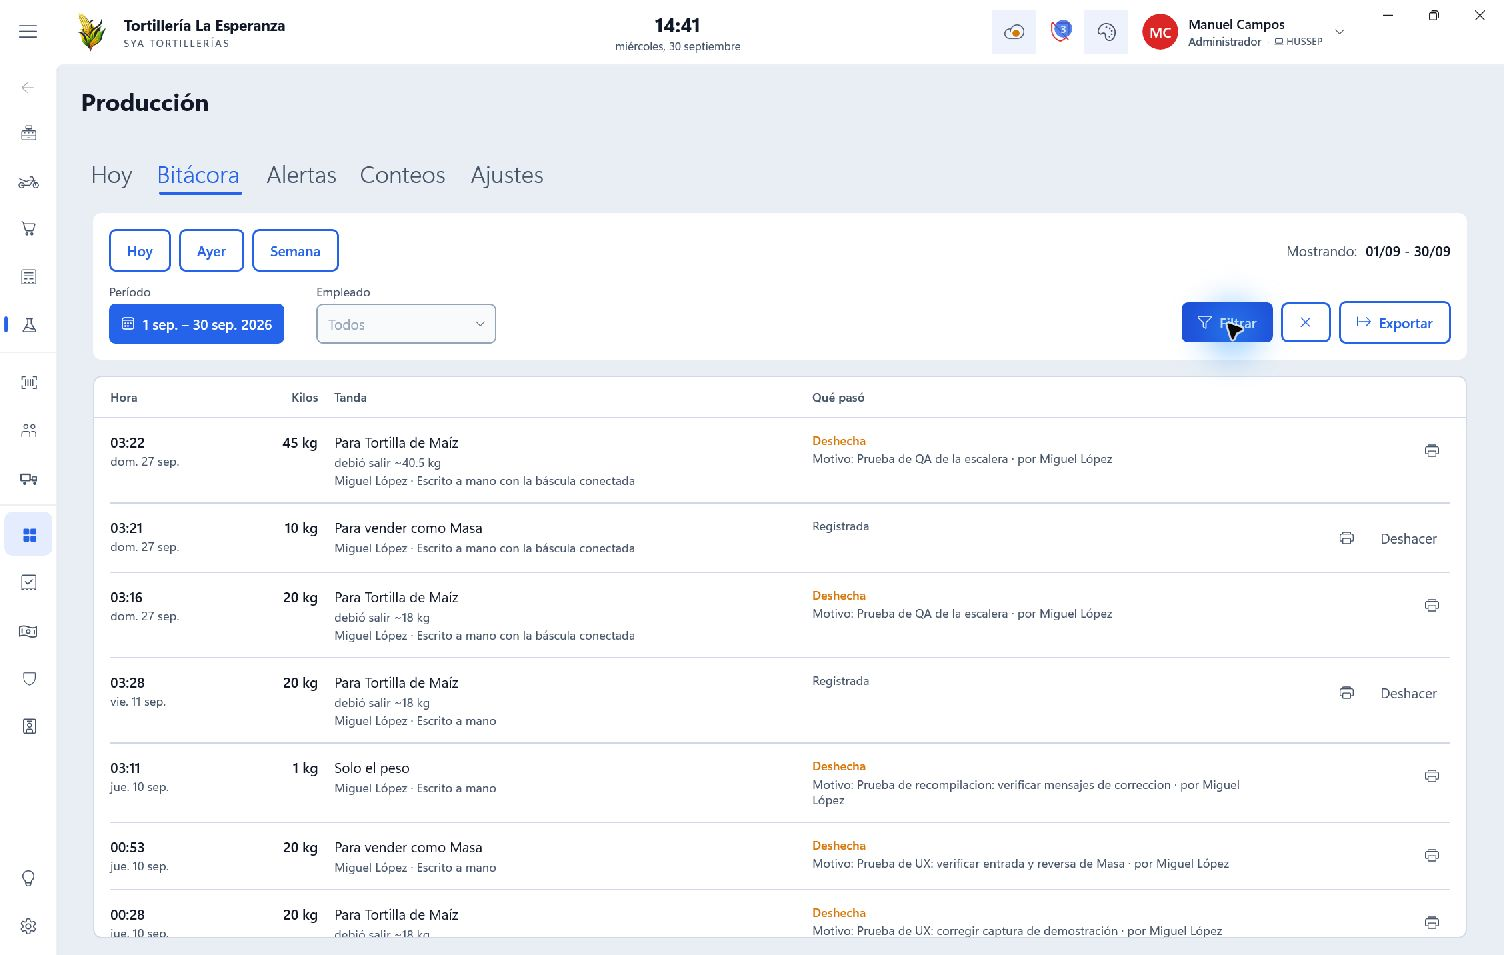This screenshot has height=955, width=1504.
Task: Print the 00:53 Para vender como Masa entry
Action: (x=1432, y=855)
